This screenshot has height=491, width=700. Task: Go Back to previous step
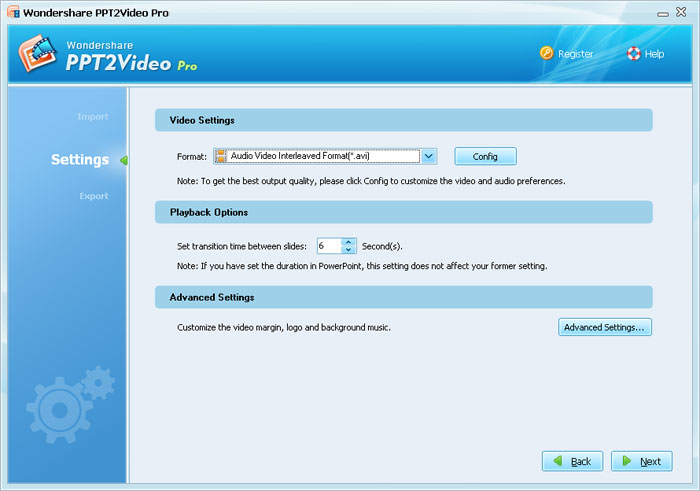pos(573,461)
